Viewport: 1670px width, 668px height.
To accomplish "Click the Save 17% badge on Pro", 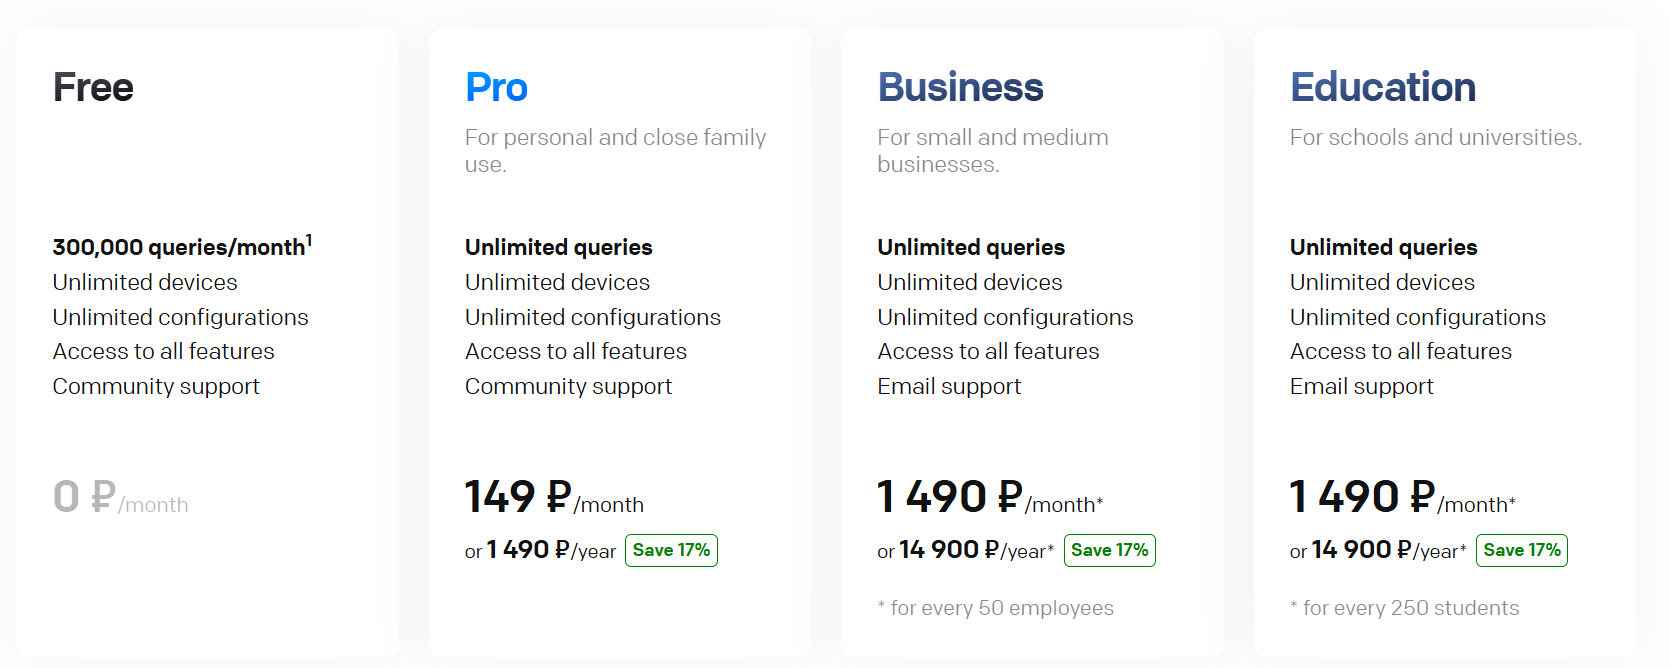I will tap(671, 551).
